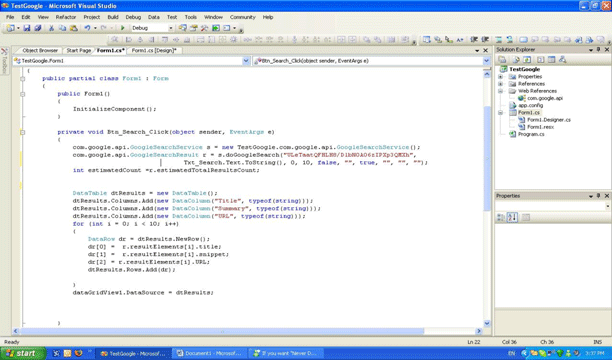
Task: Click the Save All toolbar icon
Action: coord(38,28)
